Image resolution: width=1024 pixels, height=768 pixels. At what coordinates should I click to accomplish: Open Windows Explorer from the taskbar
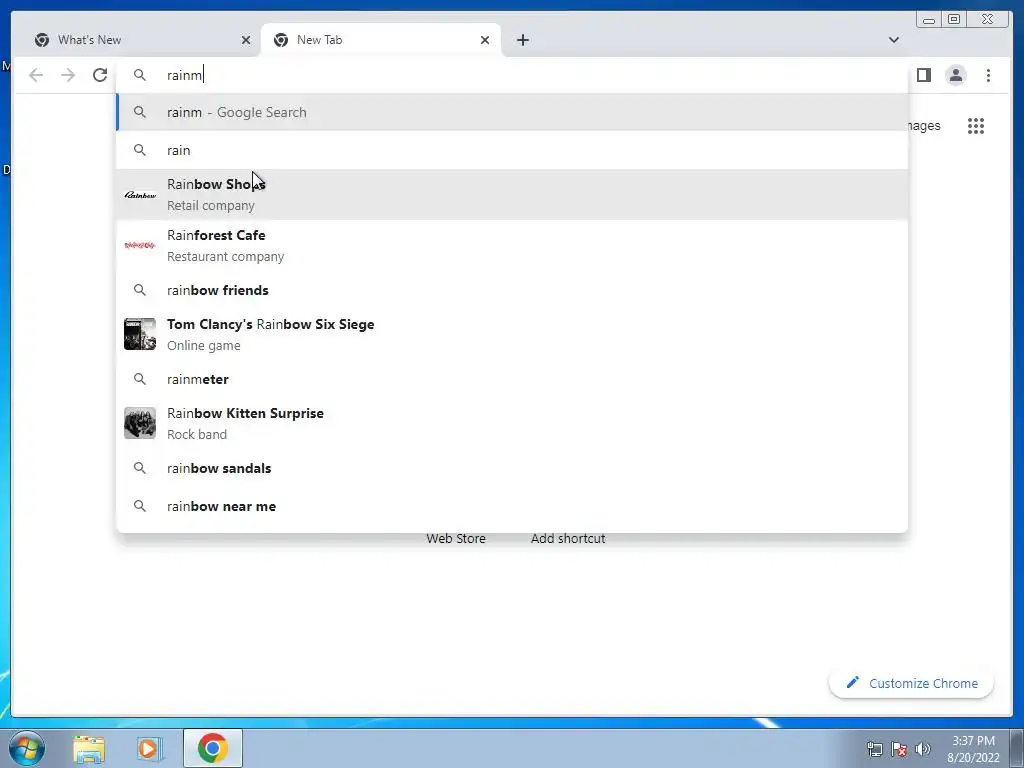click(89, 749)
